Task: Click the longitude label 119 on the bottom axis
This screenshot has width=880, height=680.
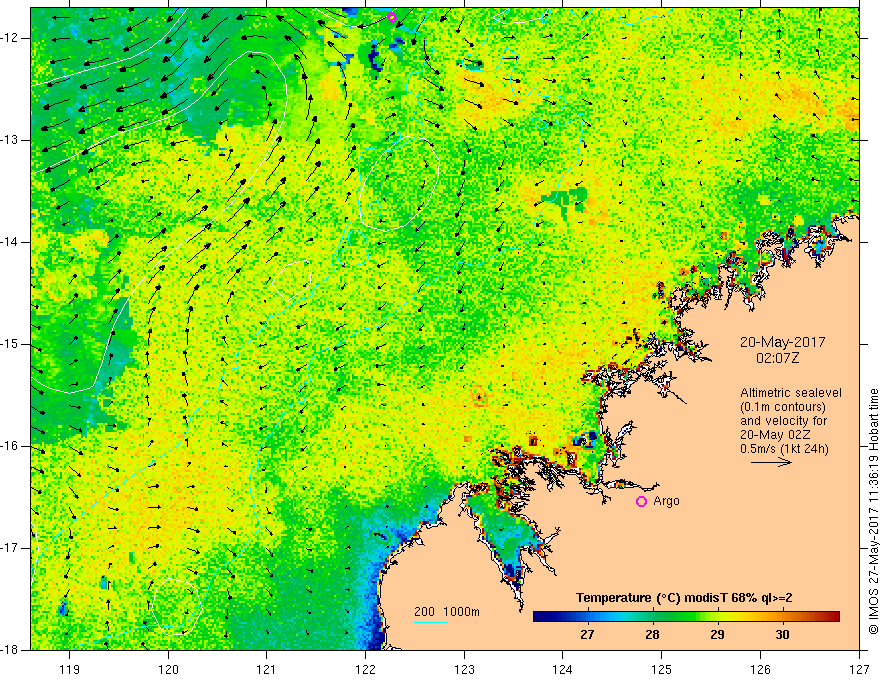Action: [69, 668]
